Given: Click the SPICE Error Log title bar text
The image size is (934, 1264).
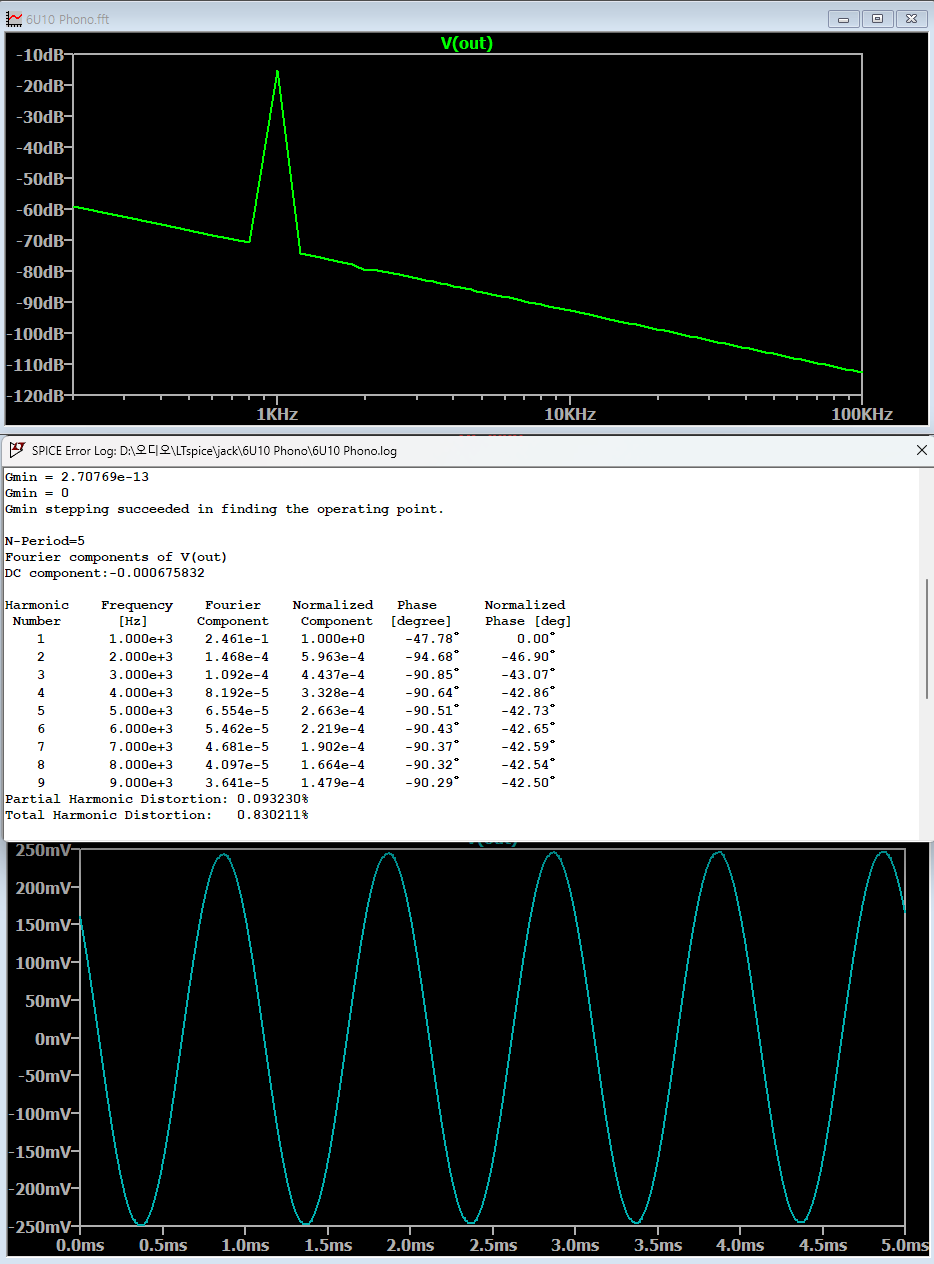Looking at the screenshot, I should (215, 451).
